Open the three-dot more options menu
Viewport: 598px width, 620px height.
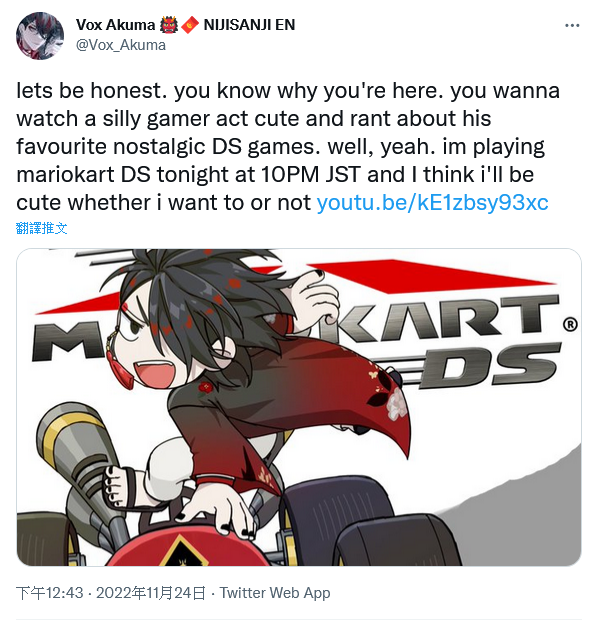coord(572,26)
